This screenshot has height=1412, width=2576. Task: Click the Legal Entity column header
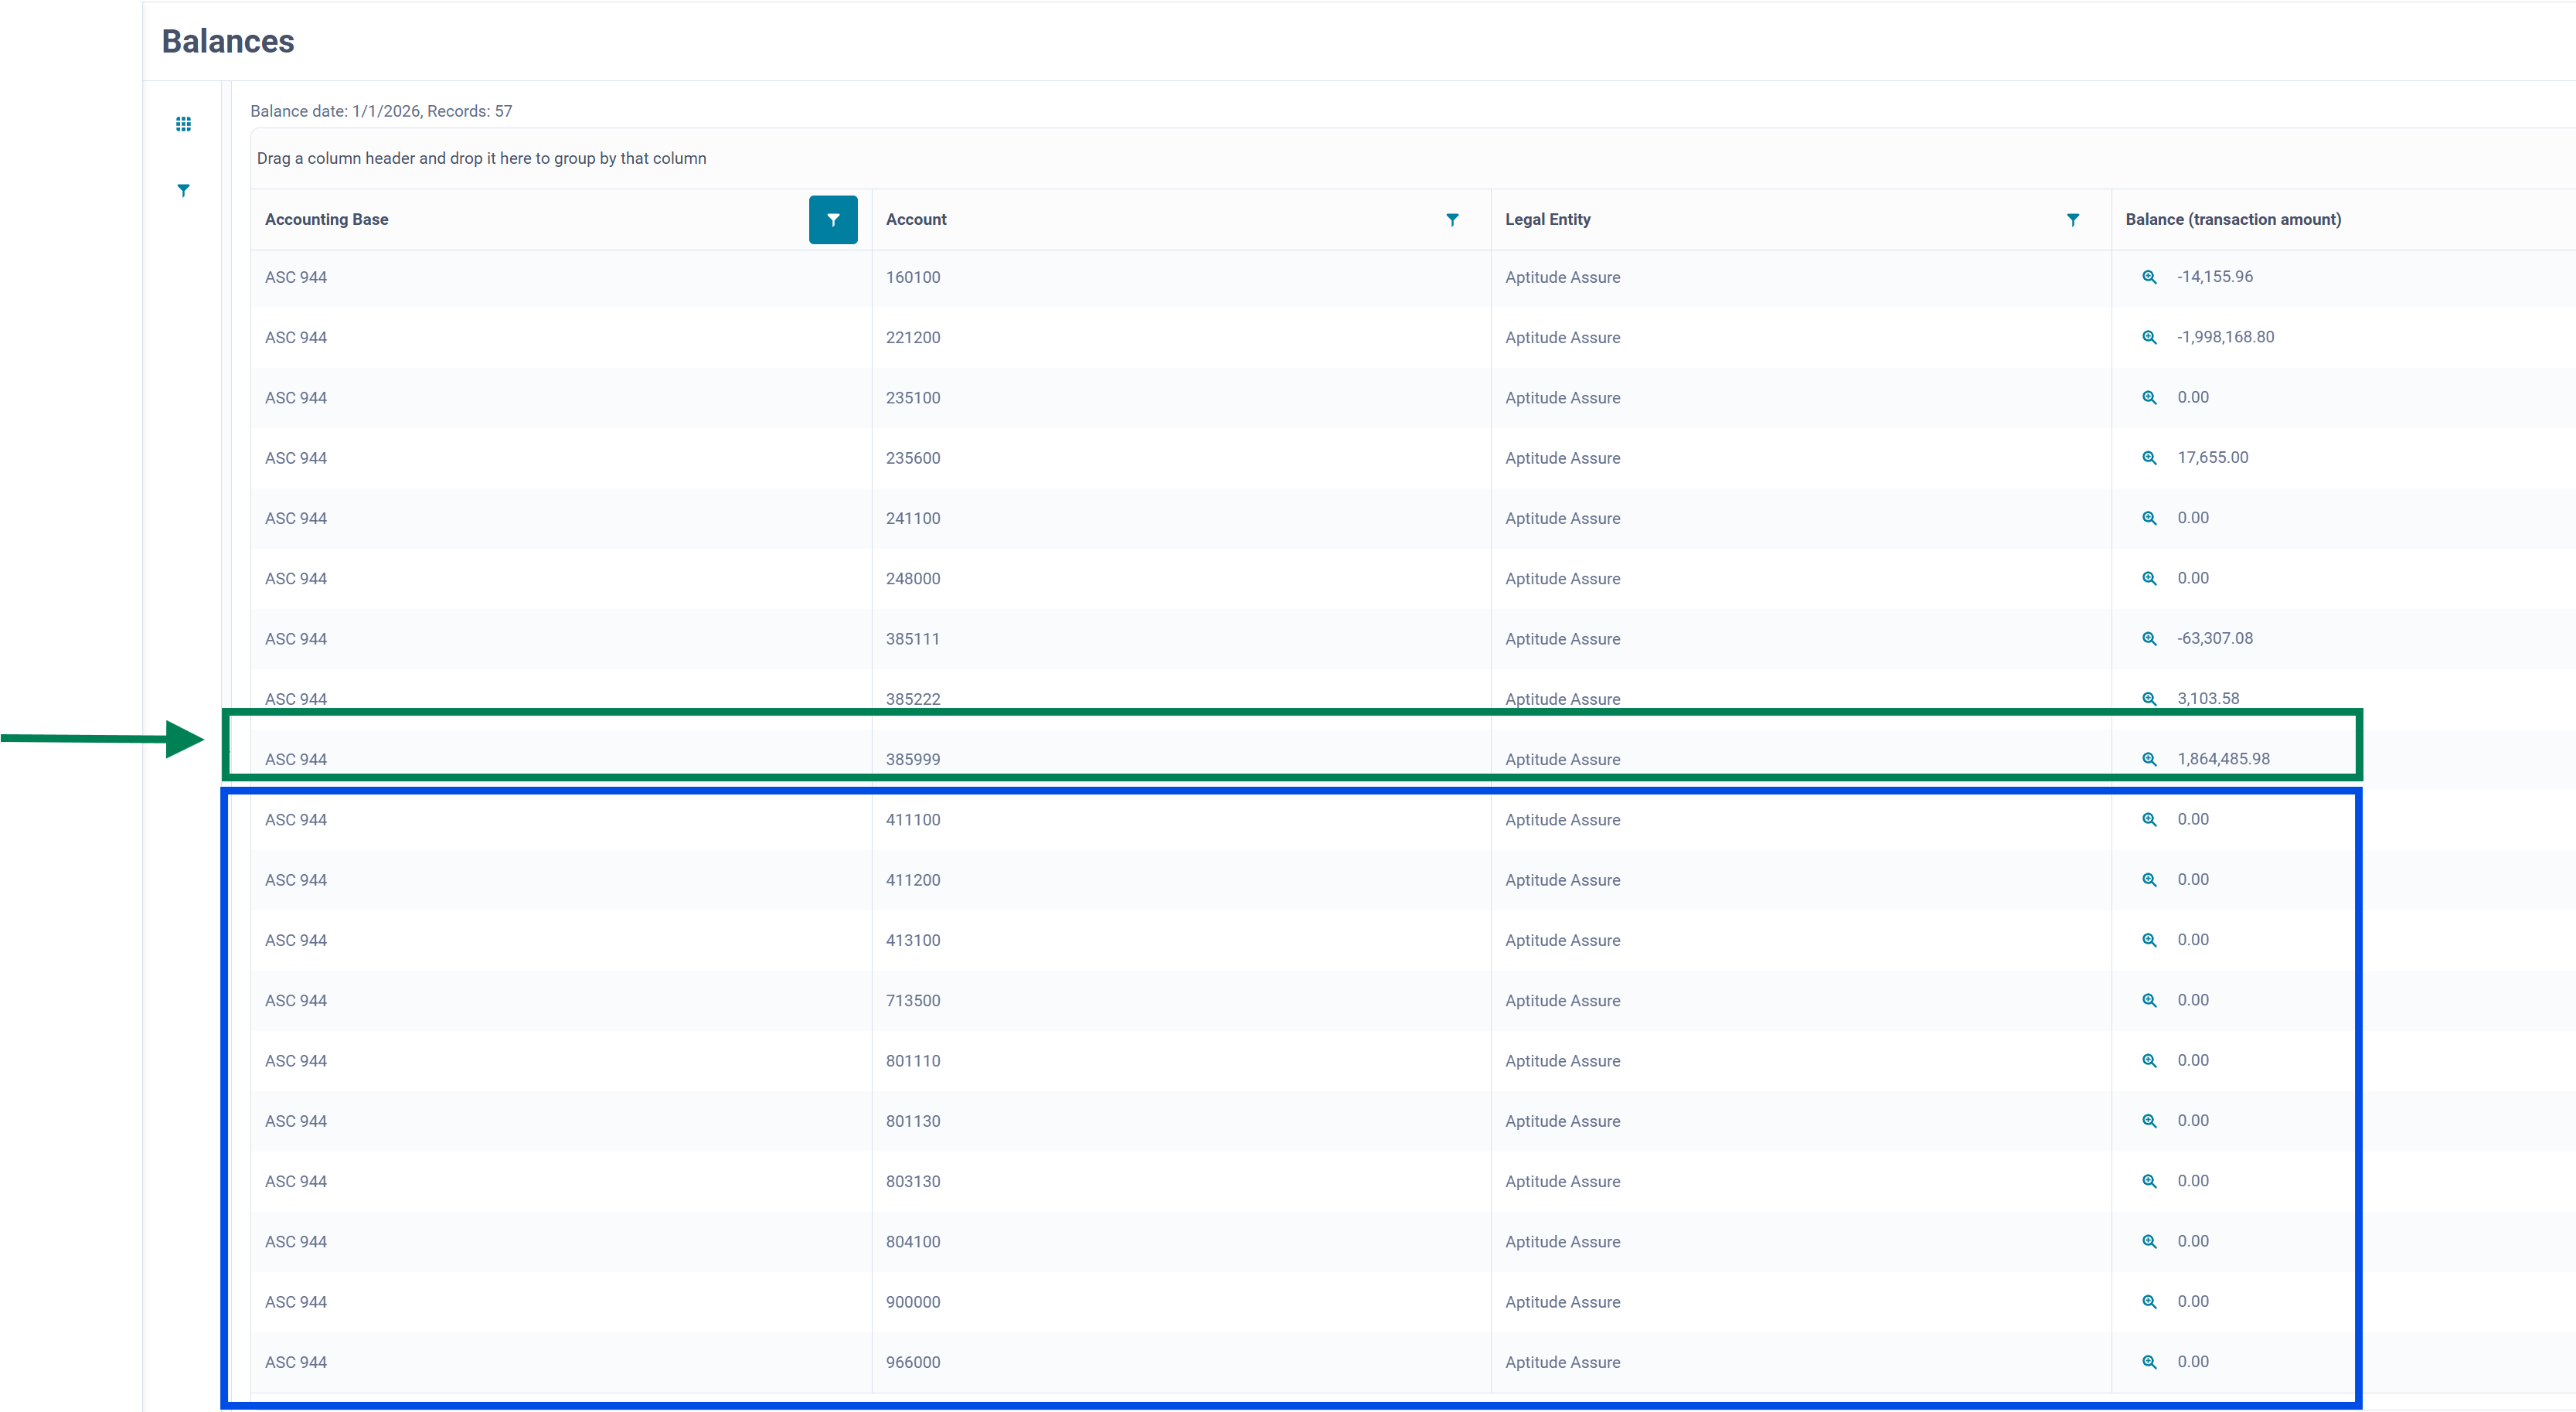1547,220
